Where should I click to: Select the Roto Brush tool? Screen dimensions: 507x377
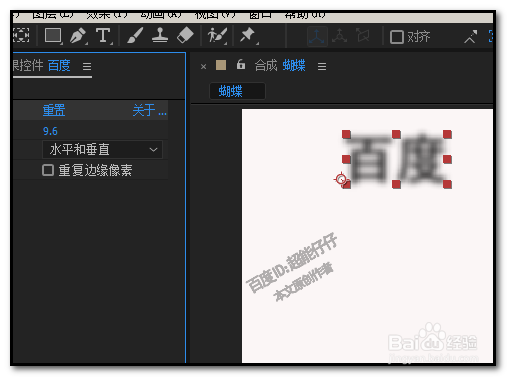point(217,35)
